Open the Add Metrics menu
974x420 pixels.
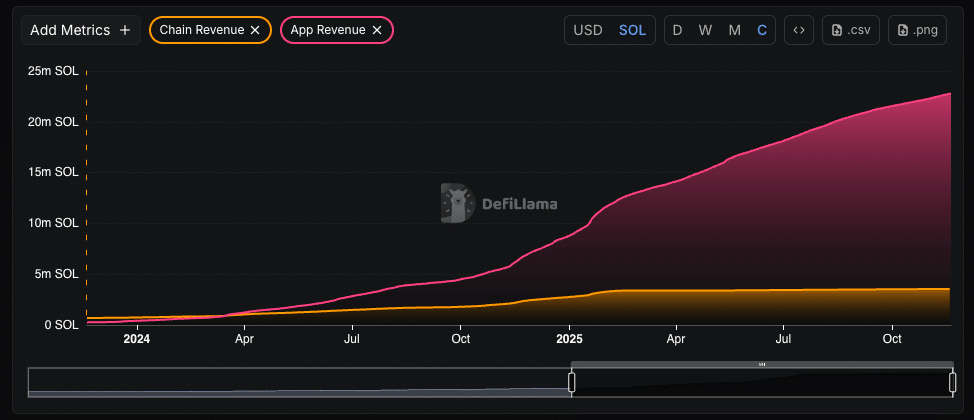tap(80, 30)
